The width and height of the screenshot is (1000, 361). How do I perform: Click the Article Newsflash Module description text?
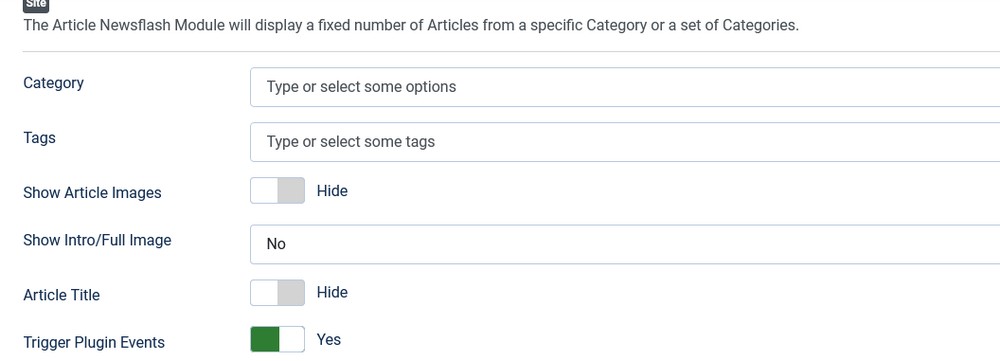411,26
